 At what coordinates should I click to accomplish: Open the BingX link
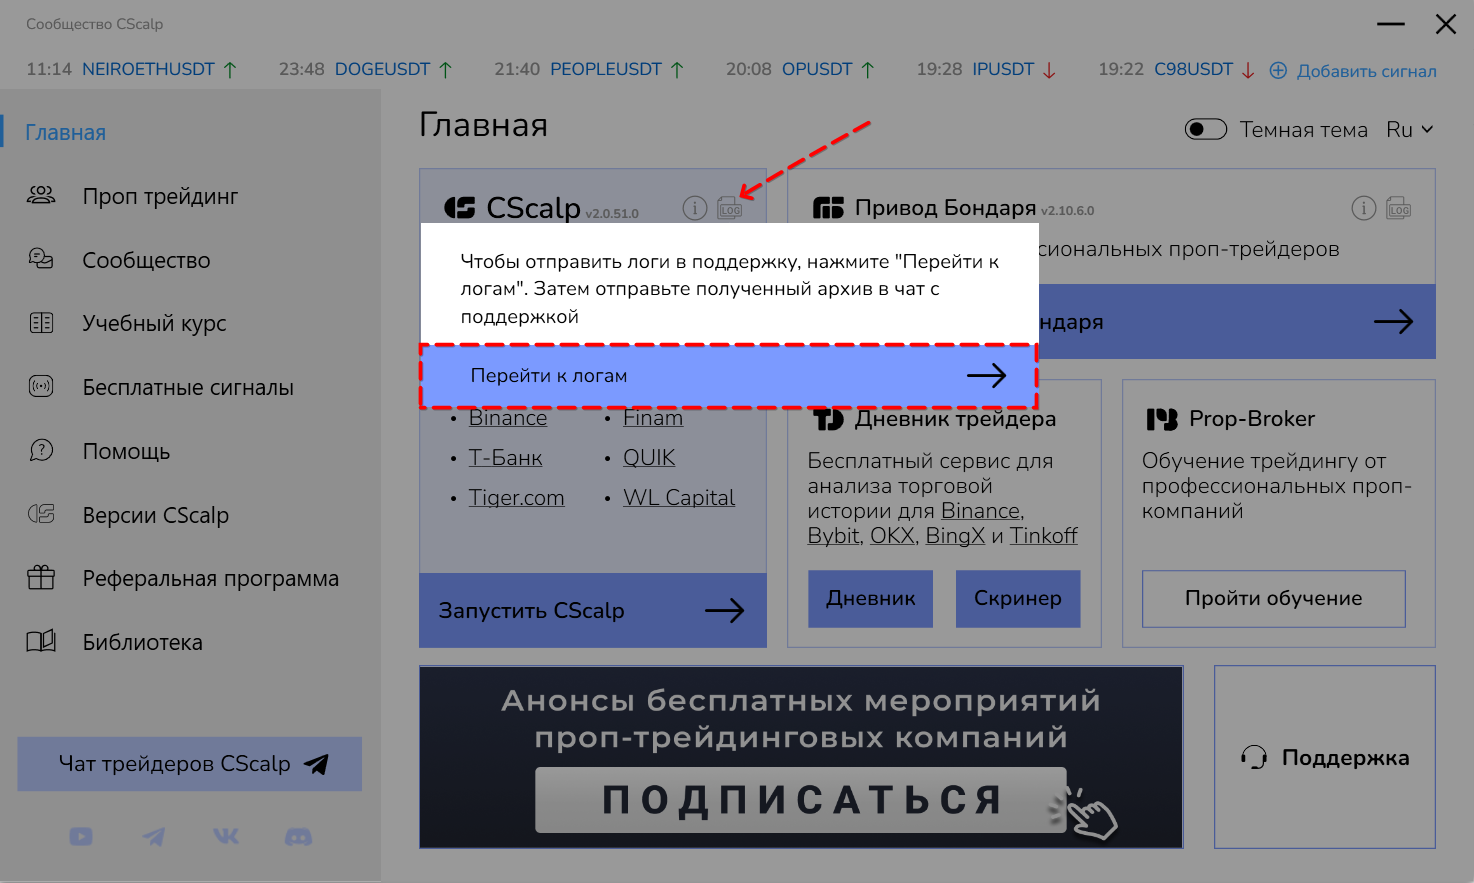click(x=956, y=536)
